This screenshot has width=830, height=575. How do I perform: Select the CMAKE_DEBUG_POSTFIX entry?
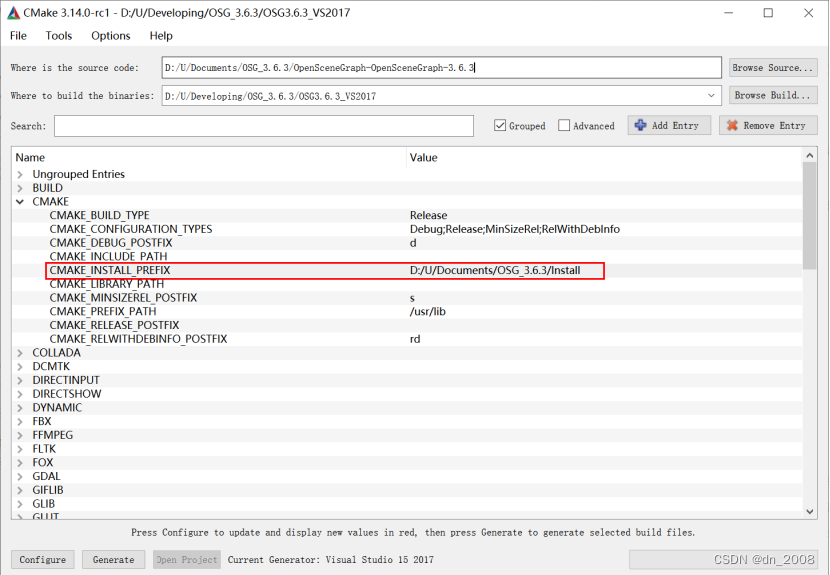111,243
